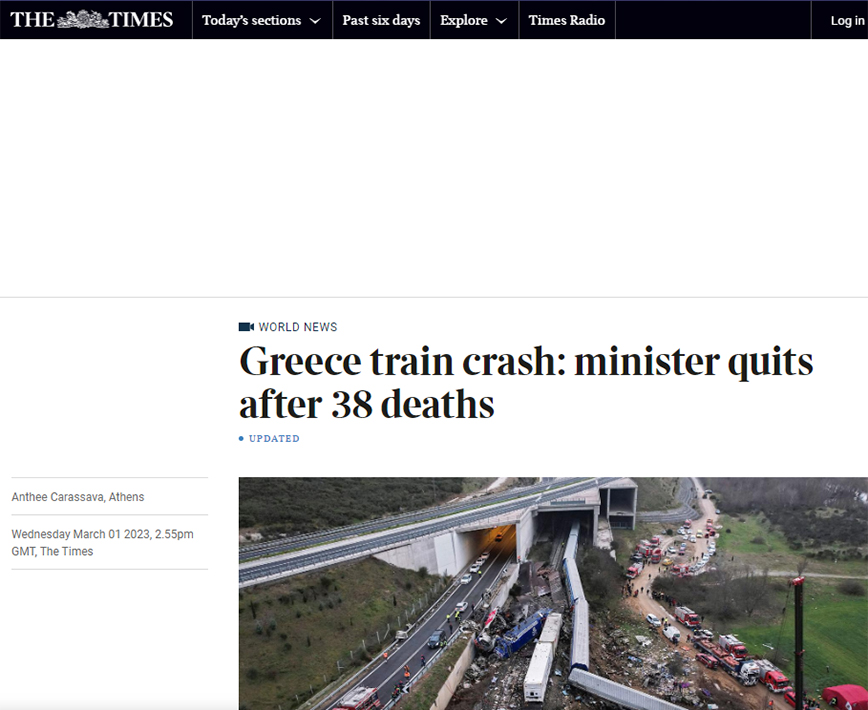
Task: Click the Log in button
Action: [847, 20]
